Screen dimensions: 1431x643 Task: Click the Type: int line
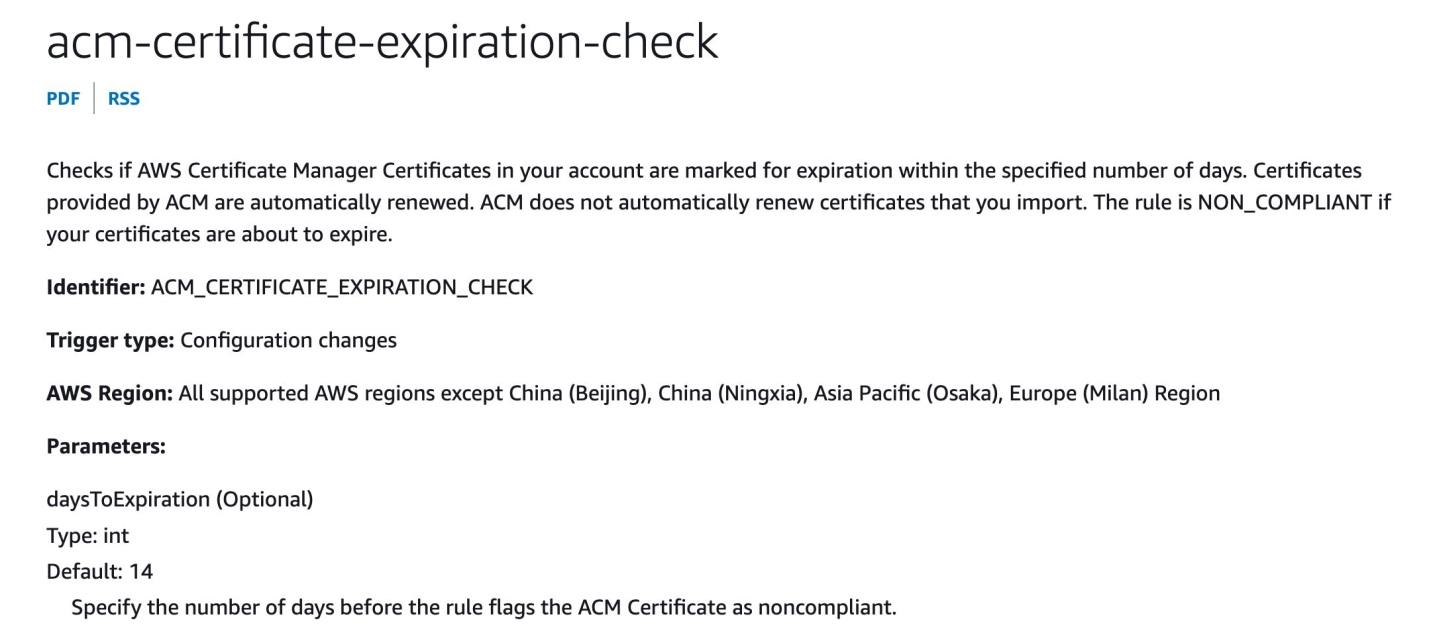pyautogui.click(x=88, y=536)
